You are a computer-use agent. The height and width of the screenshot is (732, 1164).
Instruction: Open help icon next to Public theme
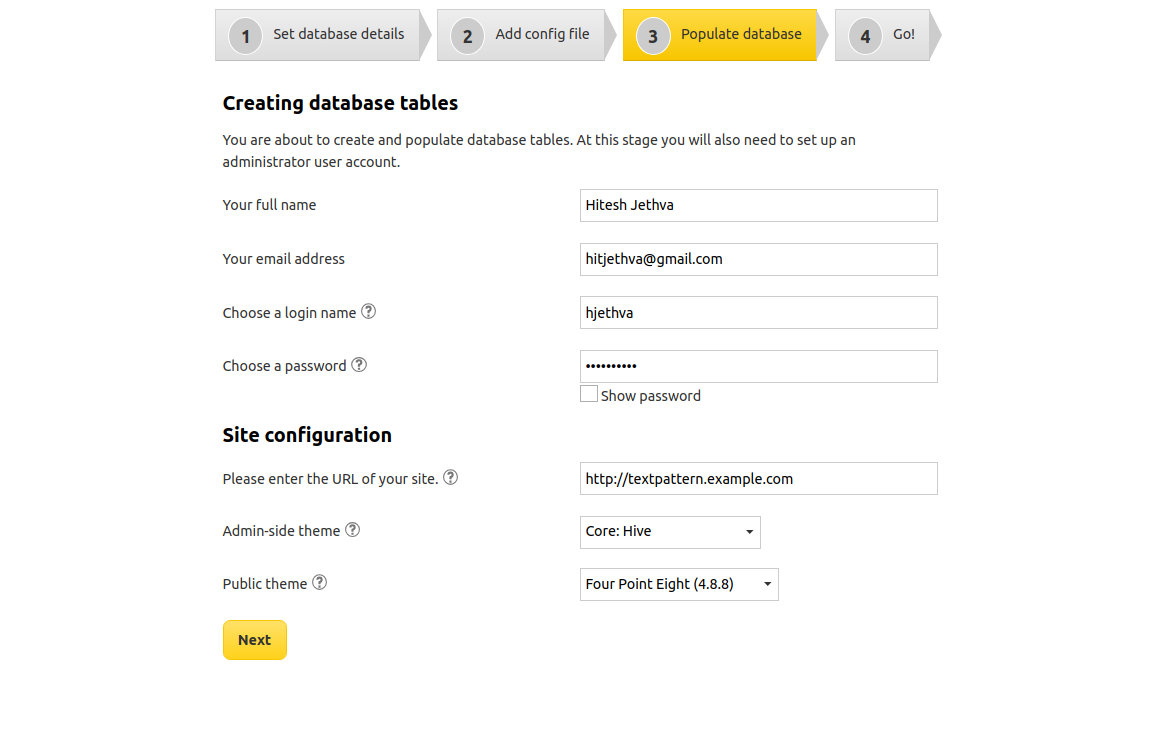[319, 583]
